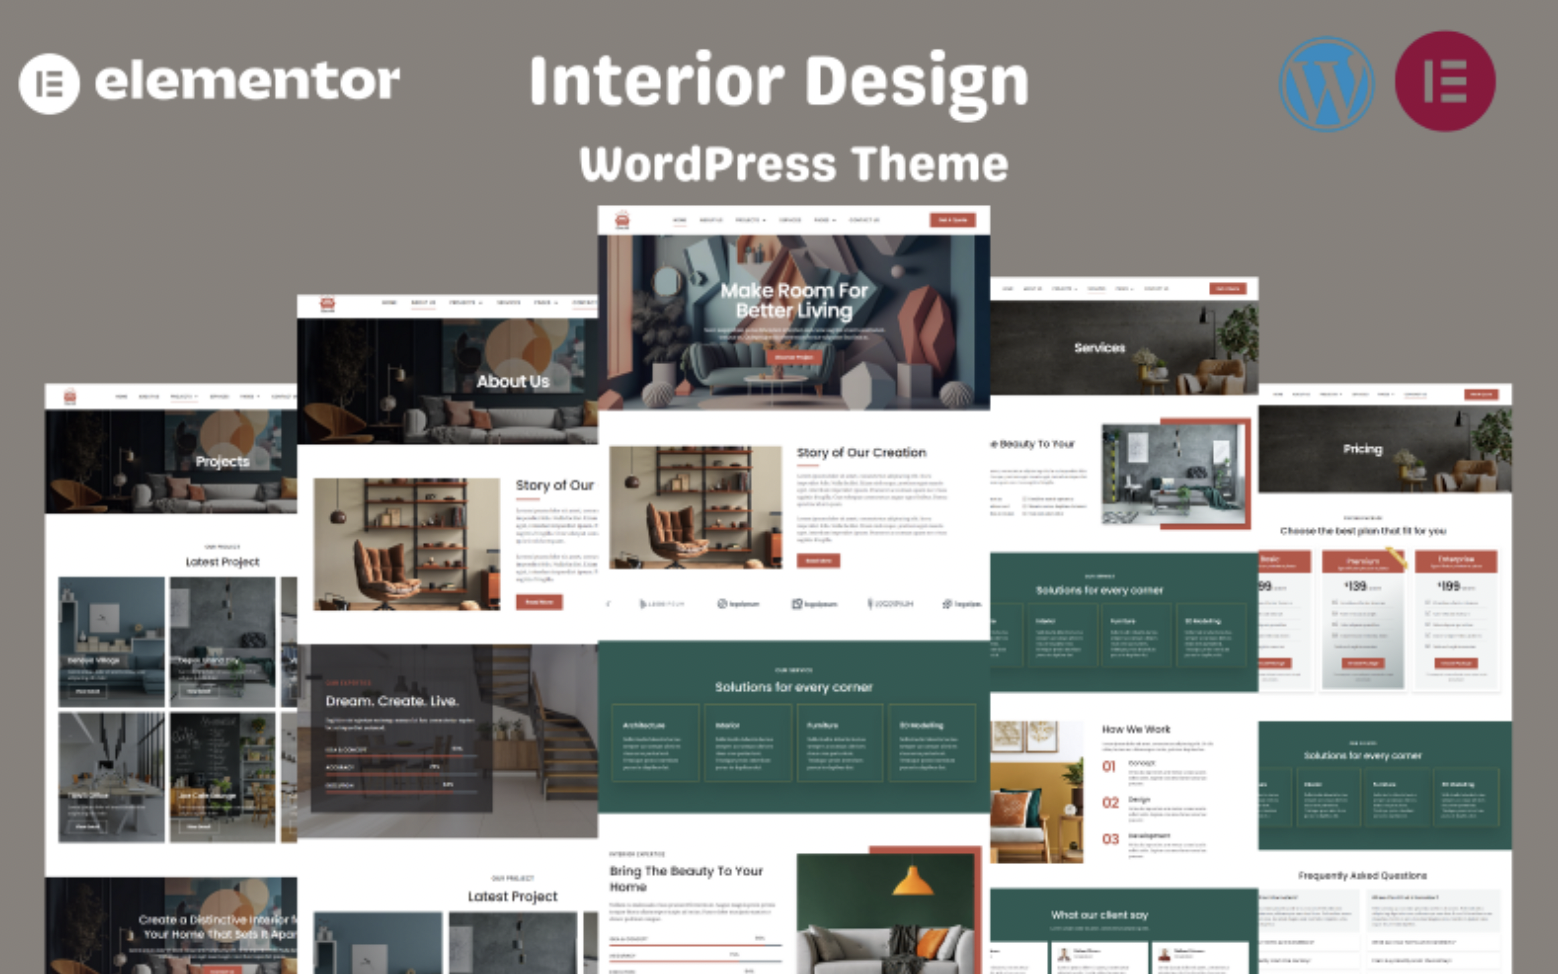Click the Discover Project button in the hero

pyautogui.click(x=794, y=357)
